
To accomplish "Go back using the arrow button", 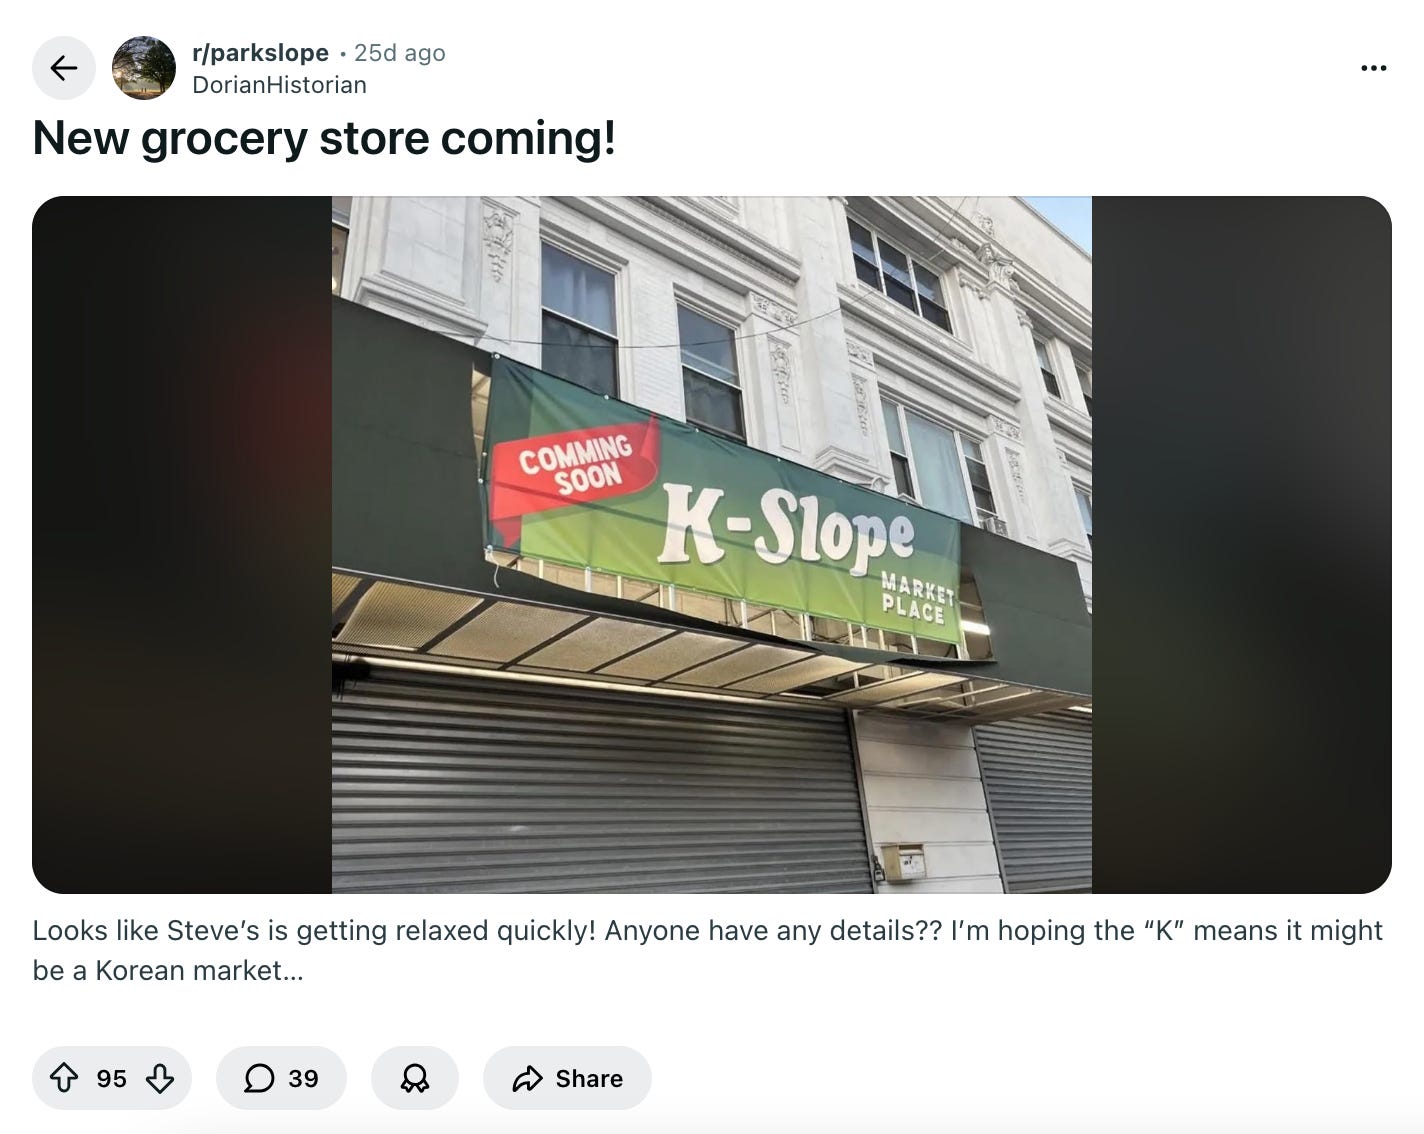I will (64, 68).
